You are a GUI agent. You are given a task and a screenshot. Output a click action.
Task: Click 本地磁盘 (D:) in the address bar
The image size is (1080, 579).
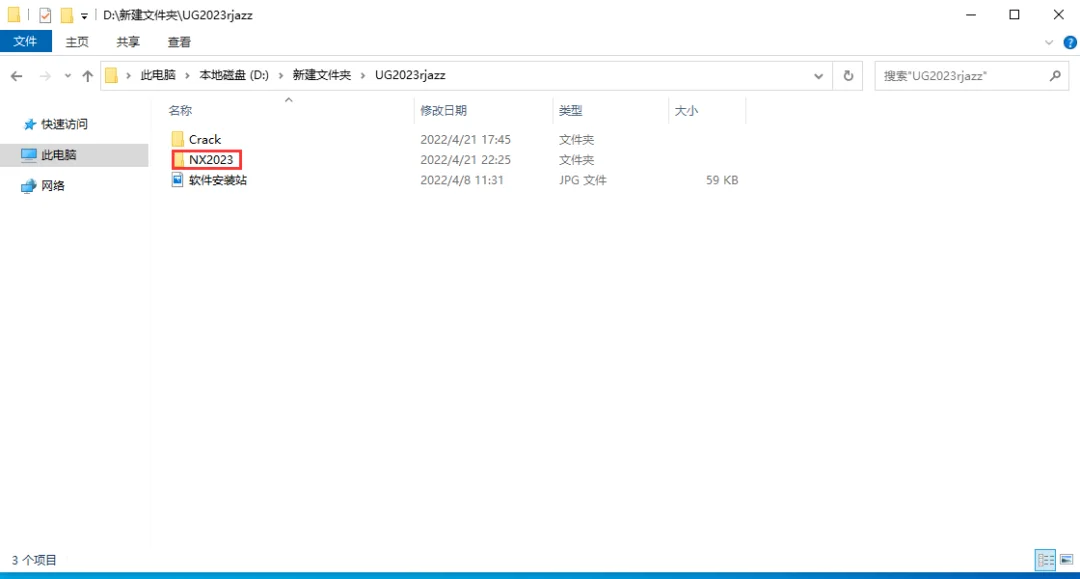234,75
